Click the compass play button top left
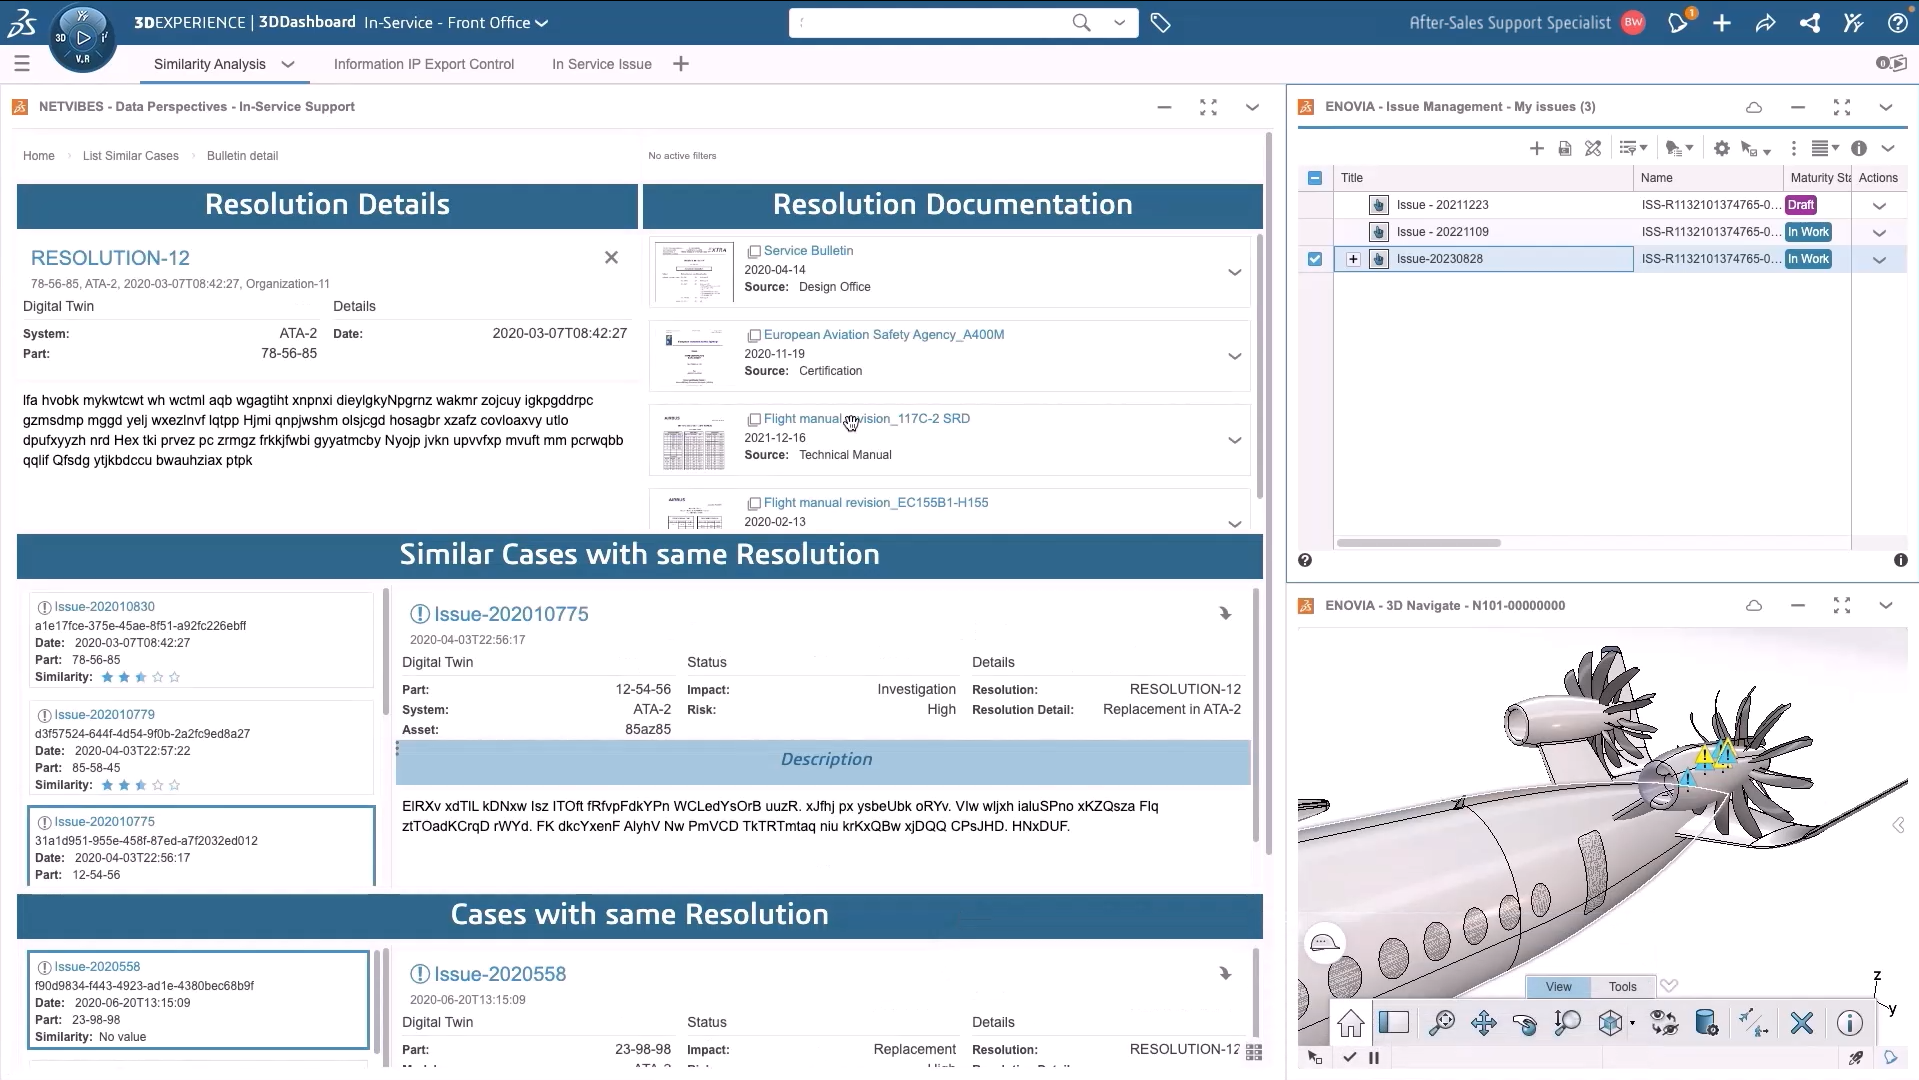Screen dimensions: 1919x1080 point(83,38)
